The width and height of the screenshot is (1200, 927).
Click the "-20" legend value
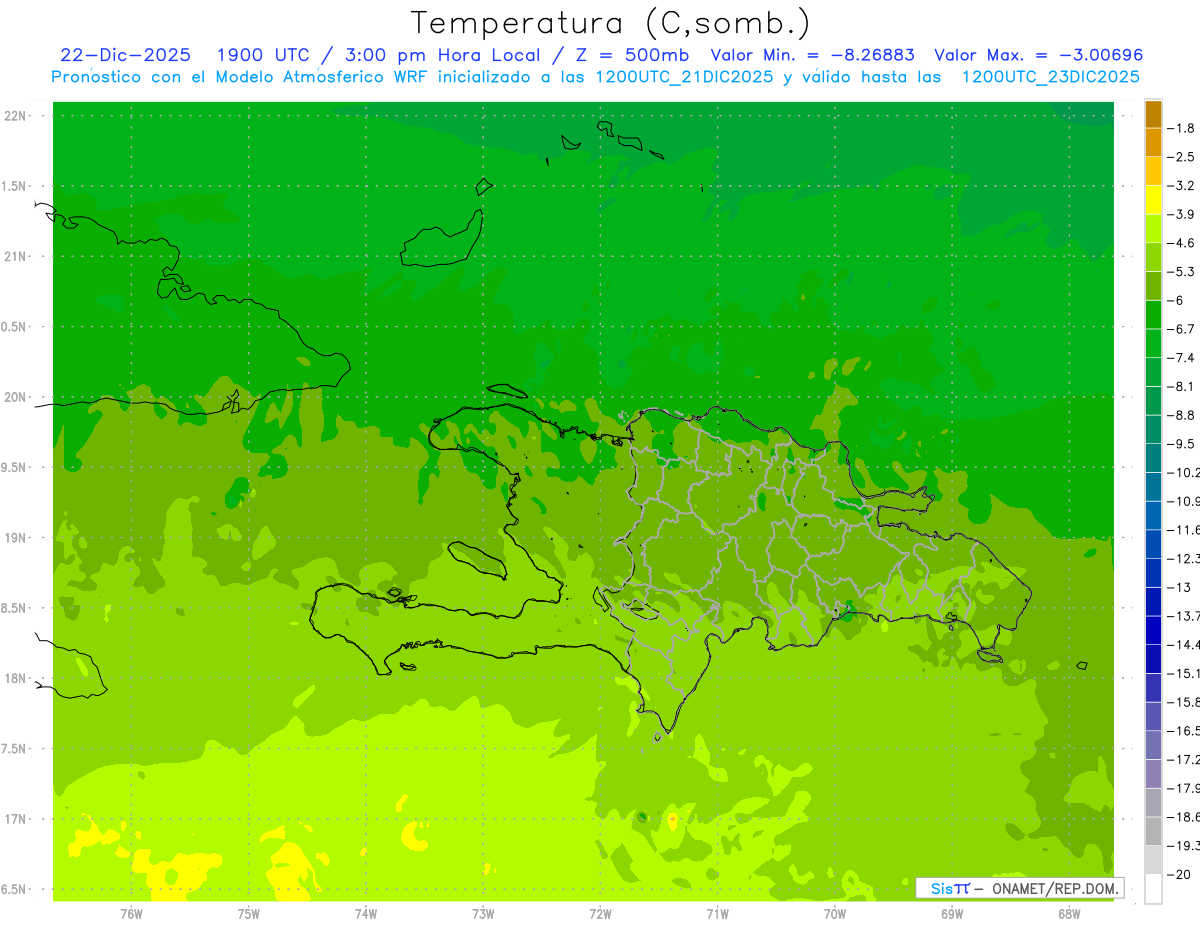1180,874
